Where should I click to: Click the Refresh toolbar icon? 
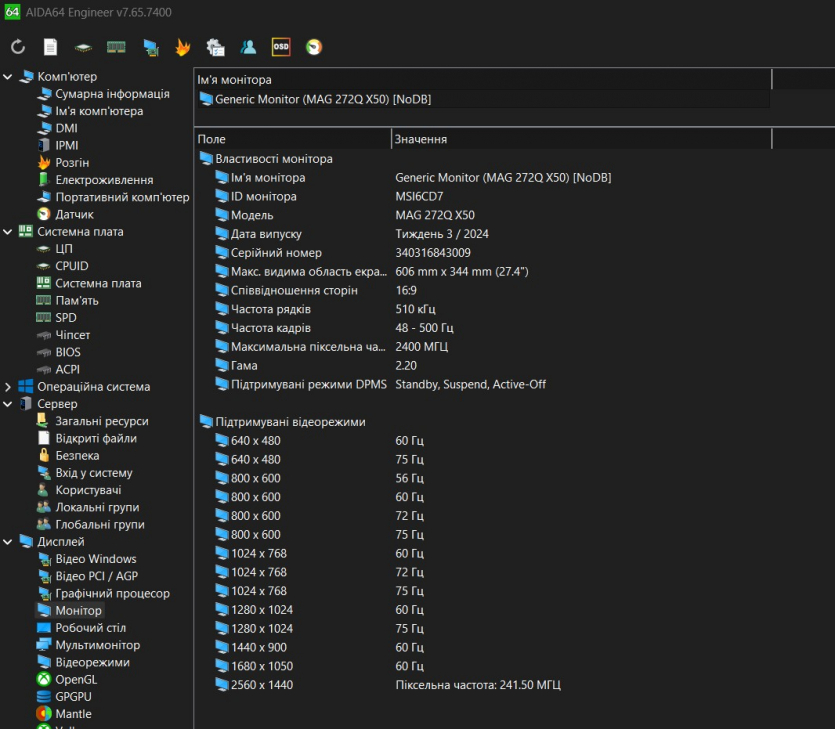point(18,47)
